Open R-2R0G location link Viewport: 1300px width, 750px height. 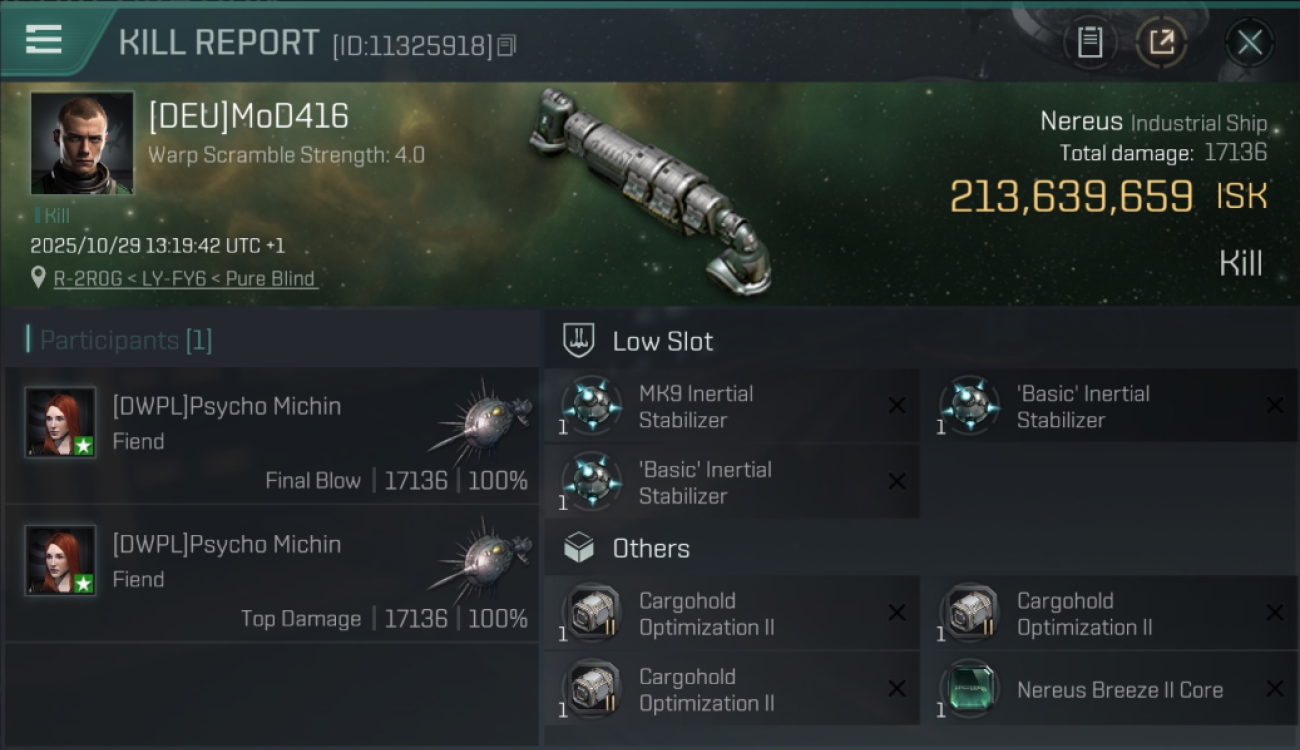coord(185,279)
